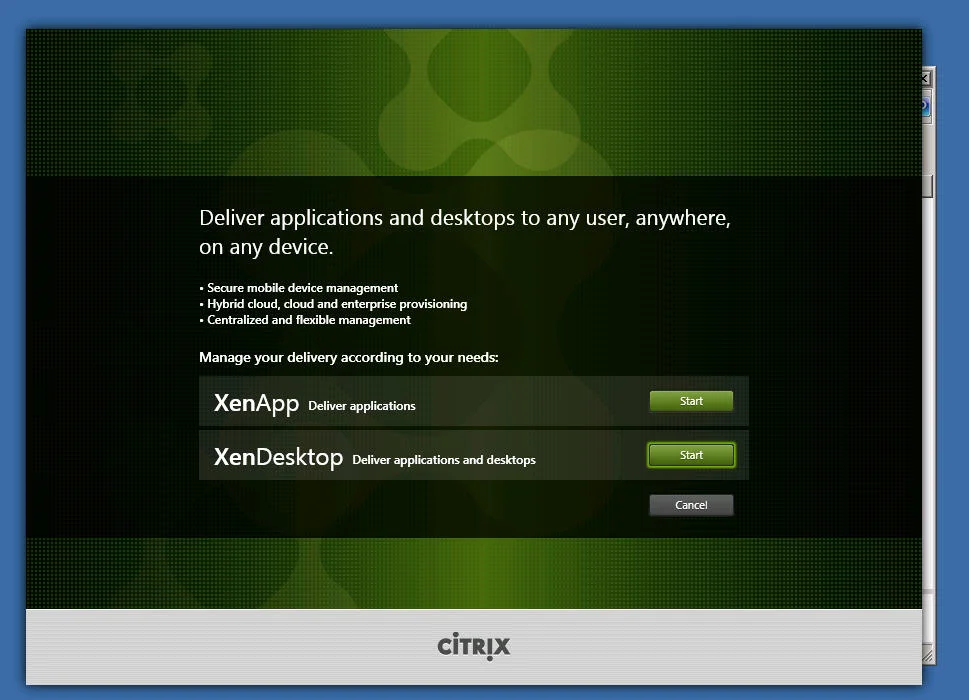Click the XenApp product title
The width and height of the screenshot is (969, 700).
(x=256, y=403)
